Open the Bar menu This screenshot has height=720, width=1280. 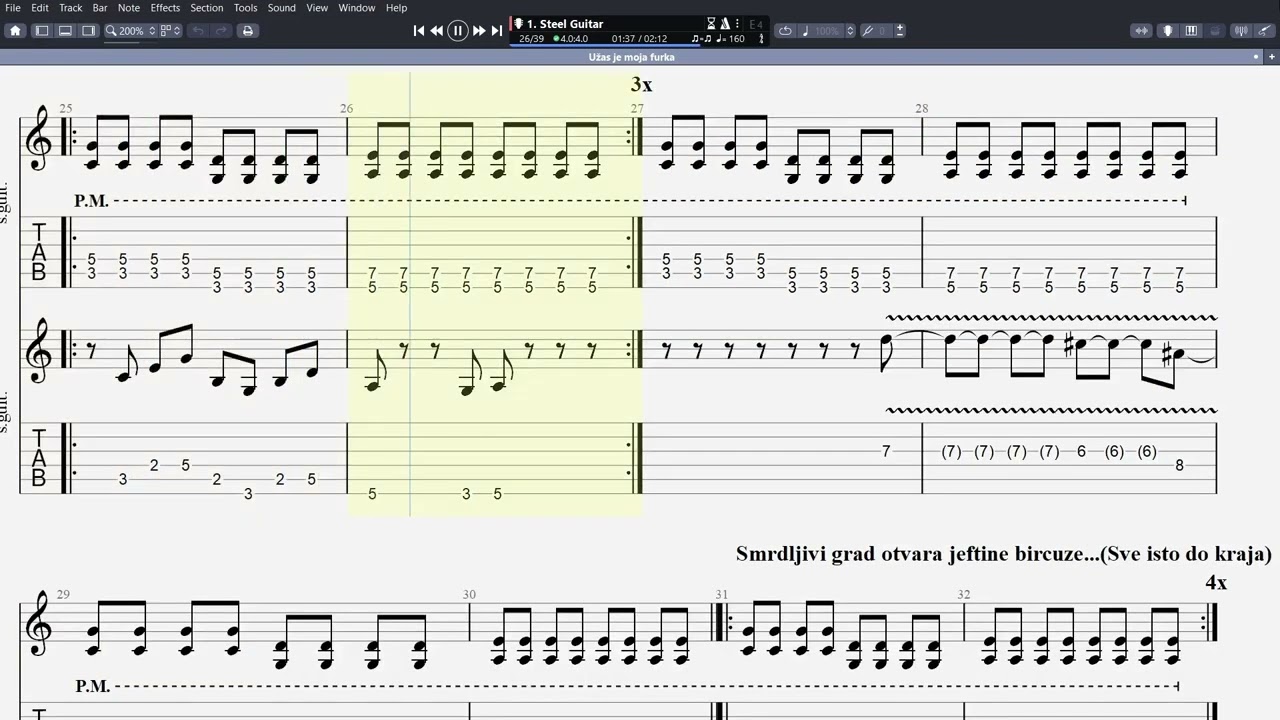click(100, 8)
